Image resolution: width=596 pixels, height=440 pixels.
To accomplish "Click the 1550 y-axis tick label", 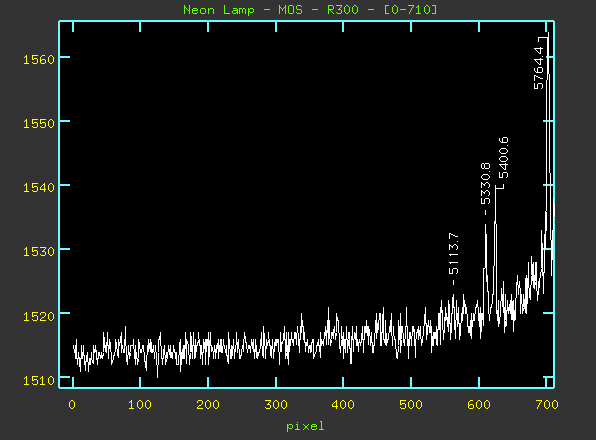I will click(39, 123).
